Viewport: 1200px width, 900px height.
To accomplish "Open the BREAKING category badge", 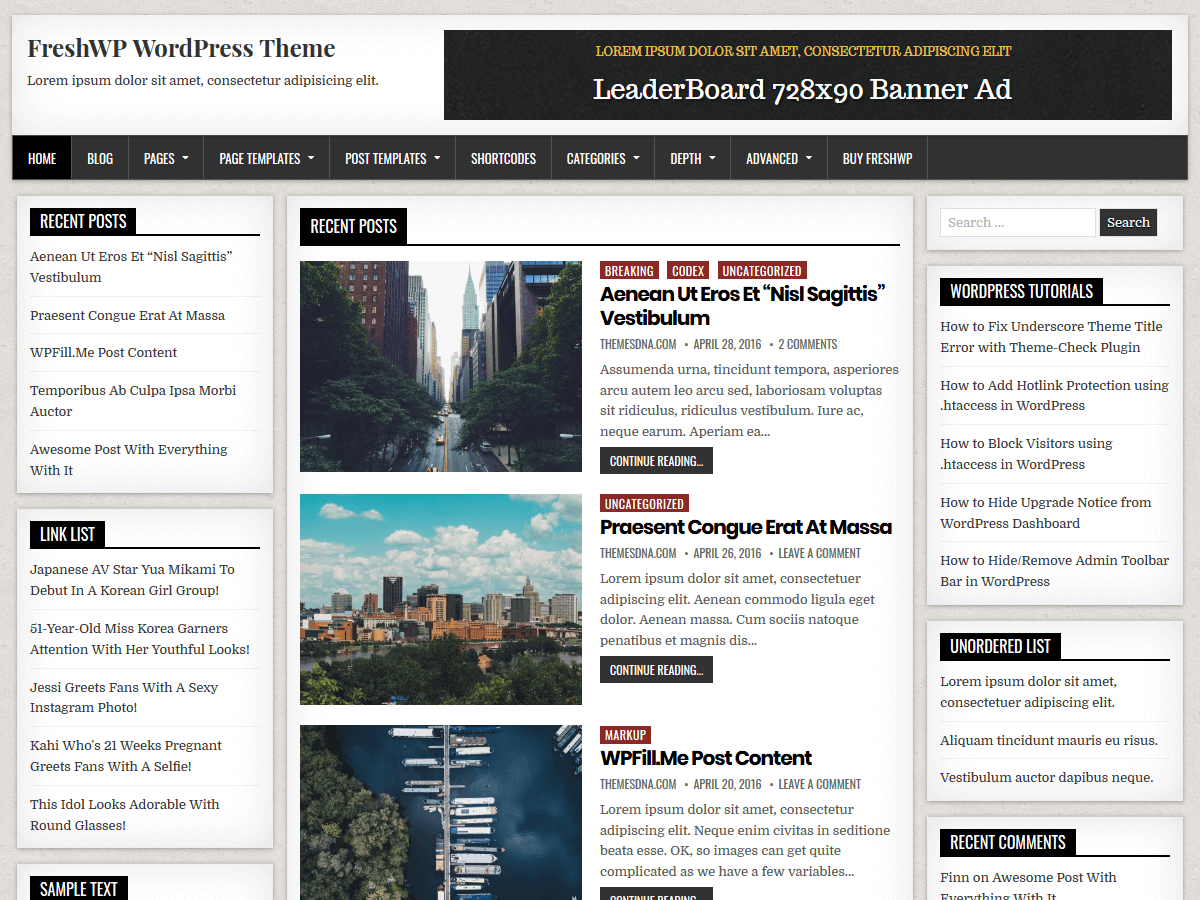I will [629, 270].
